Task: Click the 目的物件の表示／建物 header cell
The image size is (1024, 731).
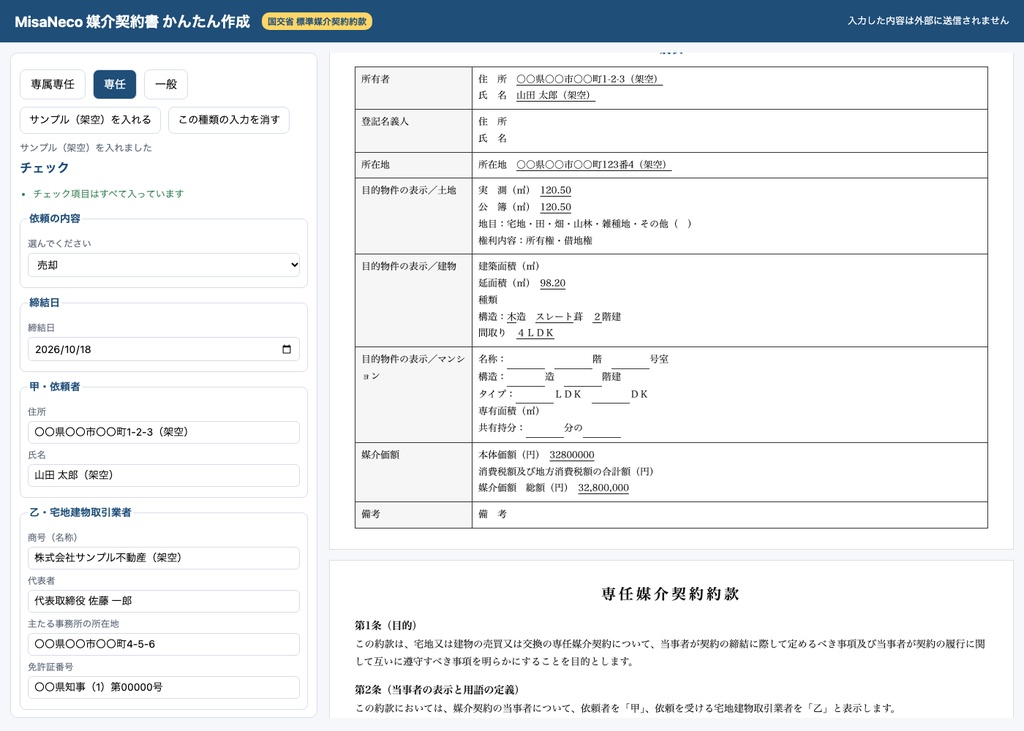Action: coord(413,300)
